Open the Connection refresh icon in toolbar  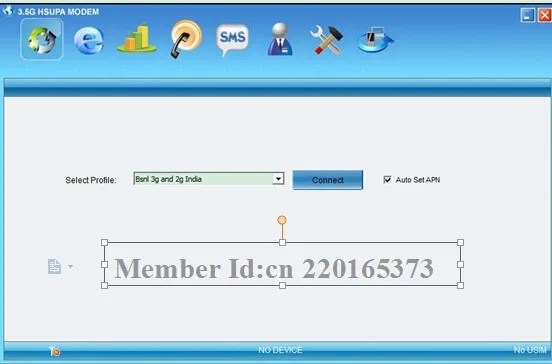(x=42, y=39)
